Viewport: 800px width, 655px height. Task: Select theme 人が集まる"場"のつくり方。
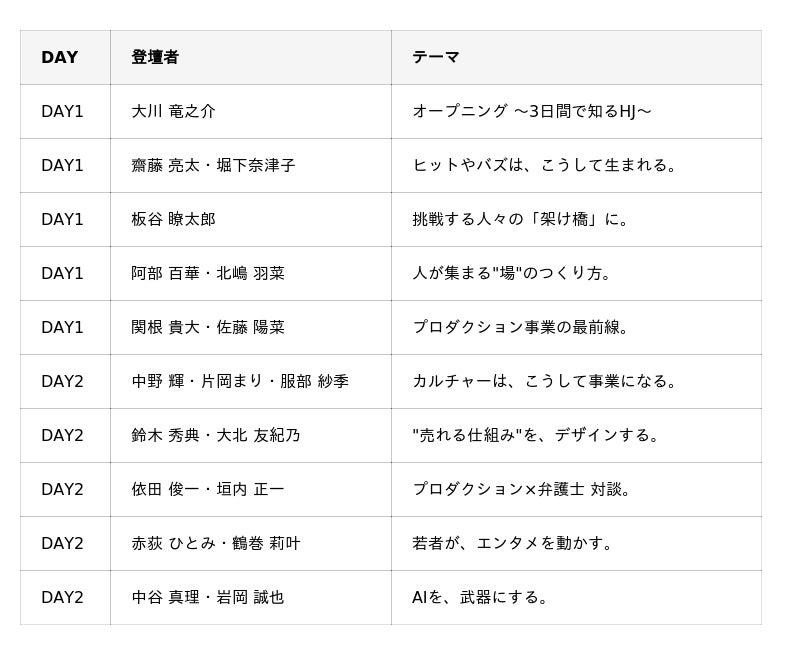(x=512, y=273)
